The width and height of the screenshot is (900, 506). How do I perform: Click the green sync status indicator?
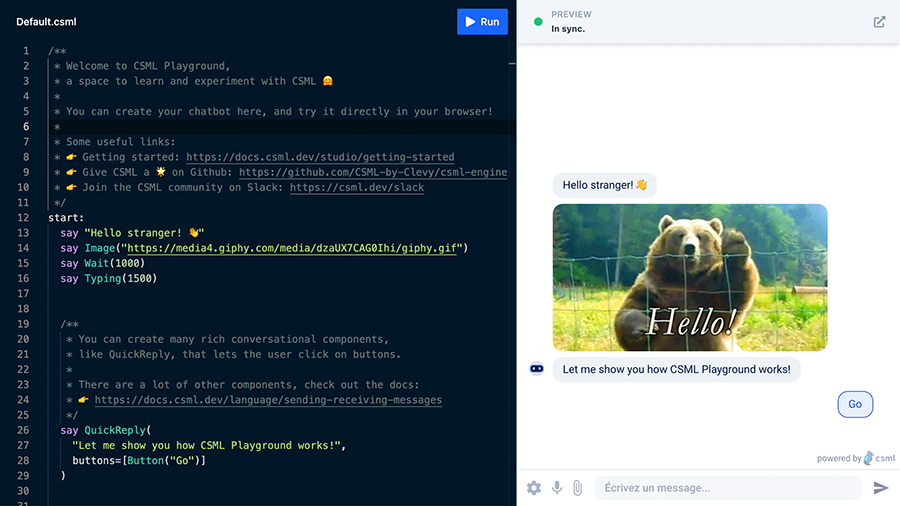[x=538, y=22]
